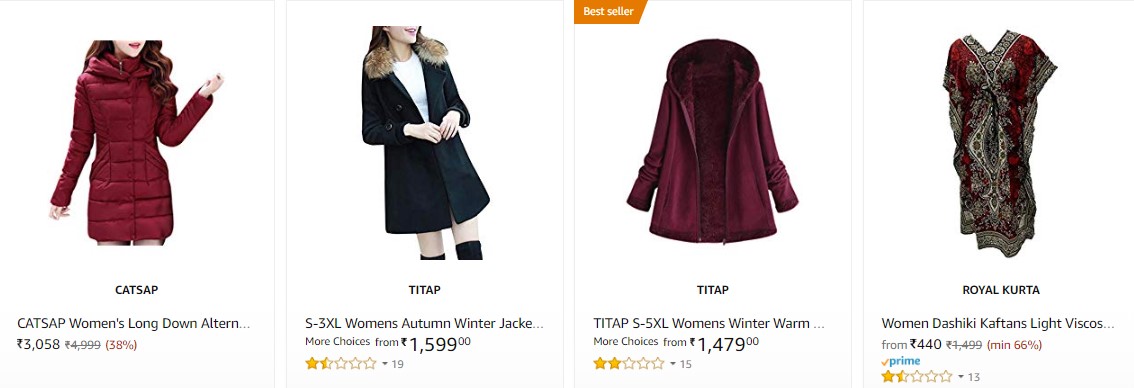Click the prime logo under the kaftan

click(900, 361)
